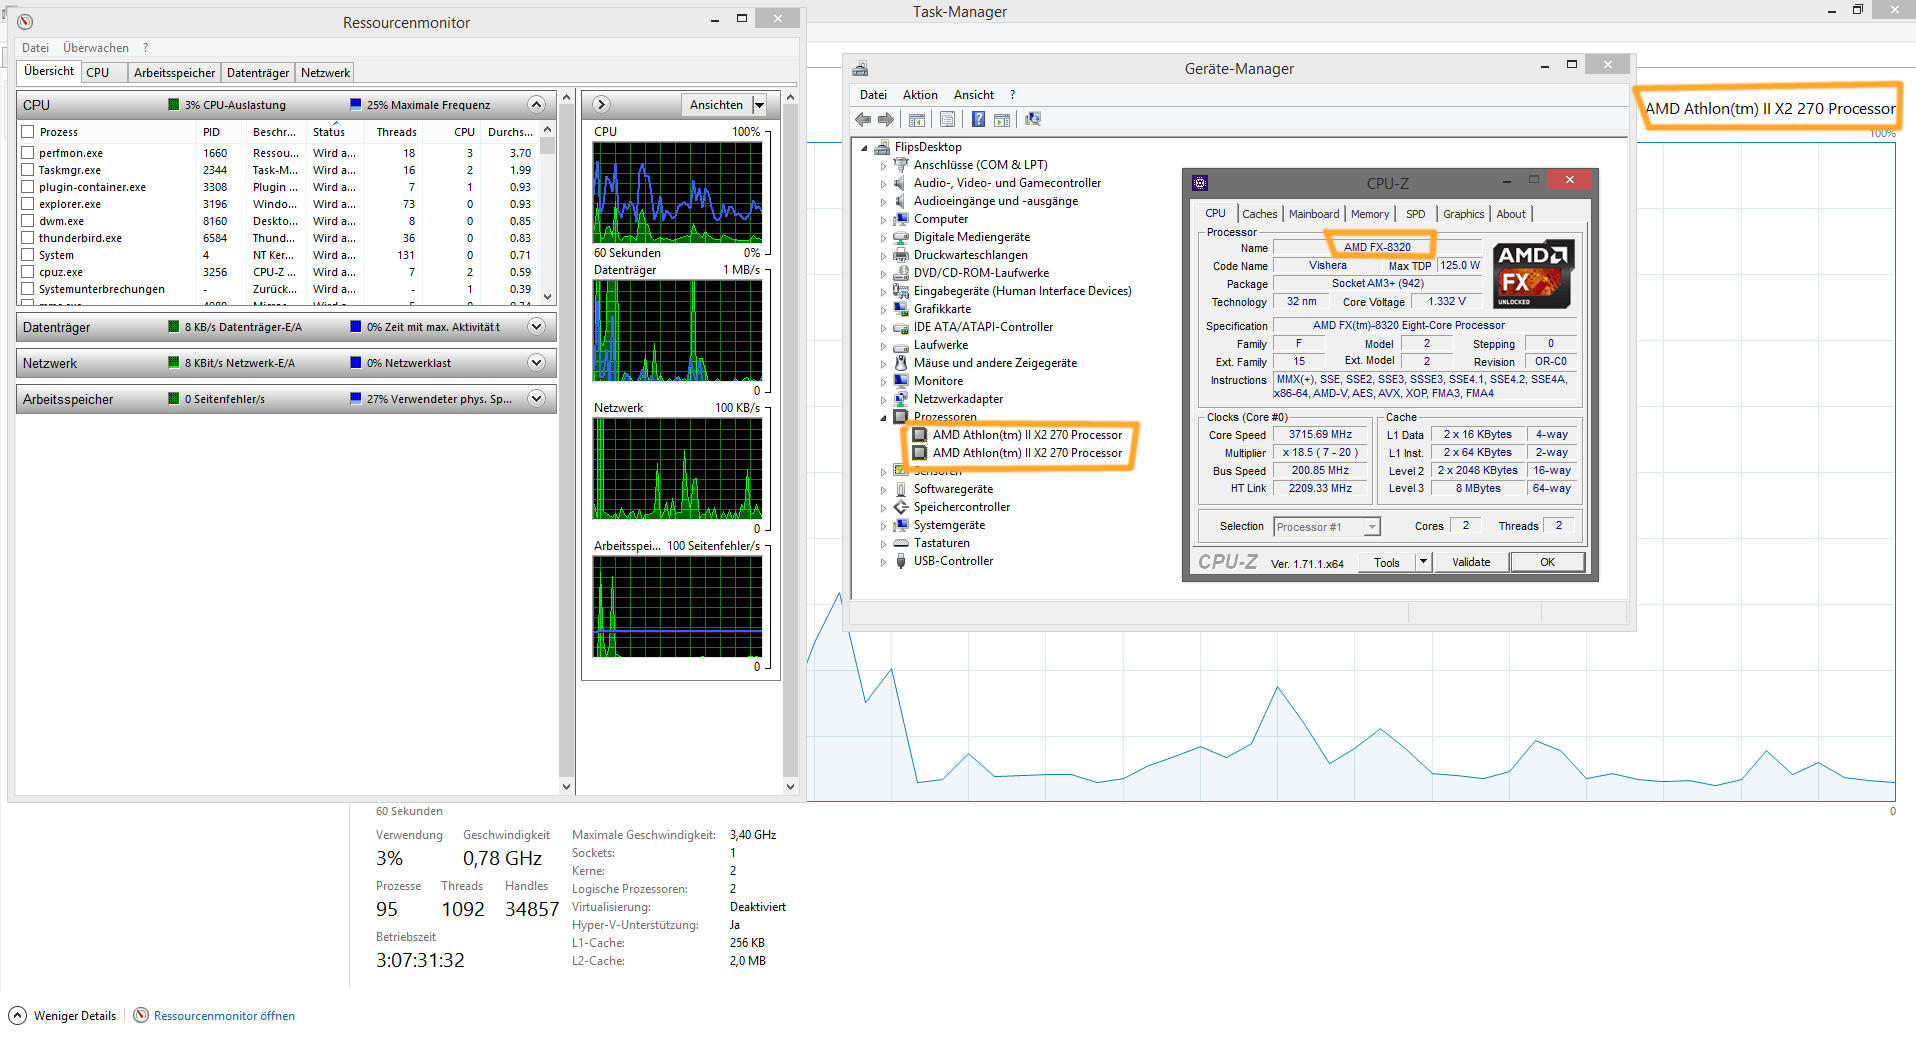Viewport: 1916px width, 1038px height.
Task: Click the Anschlüsse (COM & LPT) port icon
Action: click(x=901, y=165)
